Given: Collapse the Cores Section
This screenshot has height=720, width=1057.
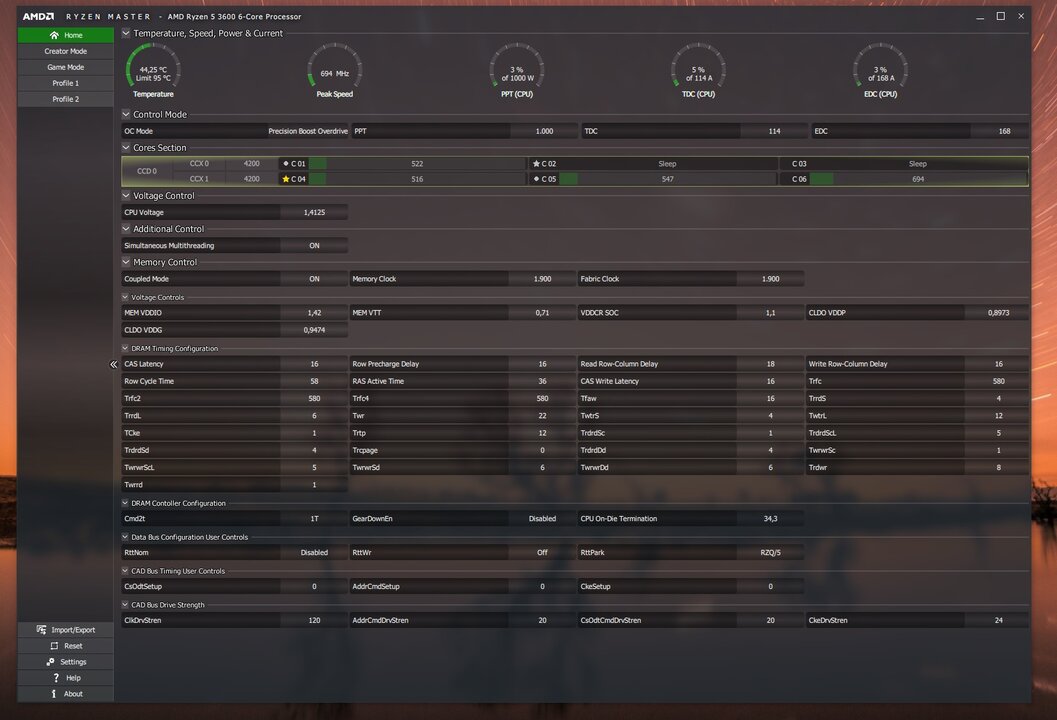Looking at the screenshot, I should tap(126, 147).
